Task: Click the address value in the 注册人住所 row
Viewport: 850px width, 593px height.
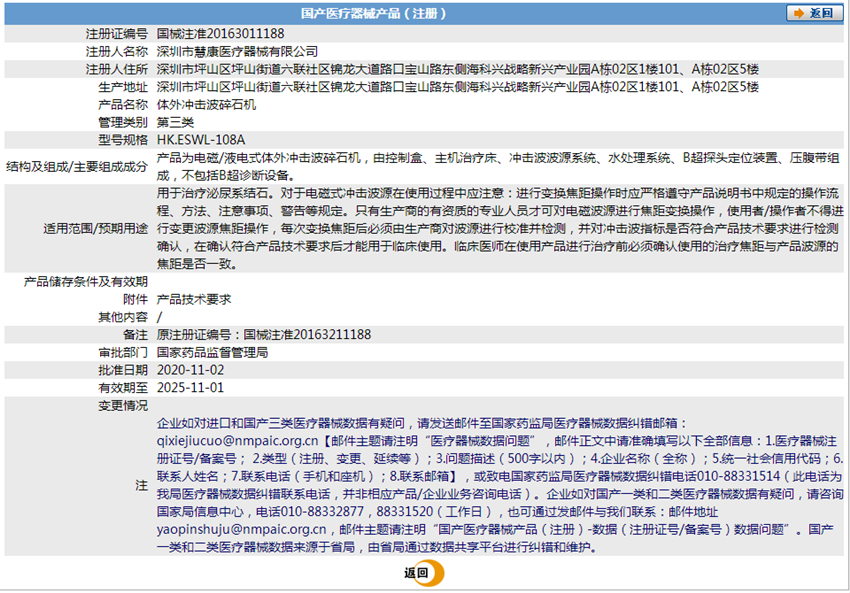Action: click(x=458, y=69)
